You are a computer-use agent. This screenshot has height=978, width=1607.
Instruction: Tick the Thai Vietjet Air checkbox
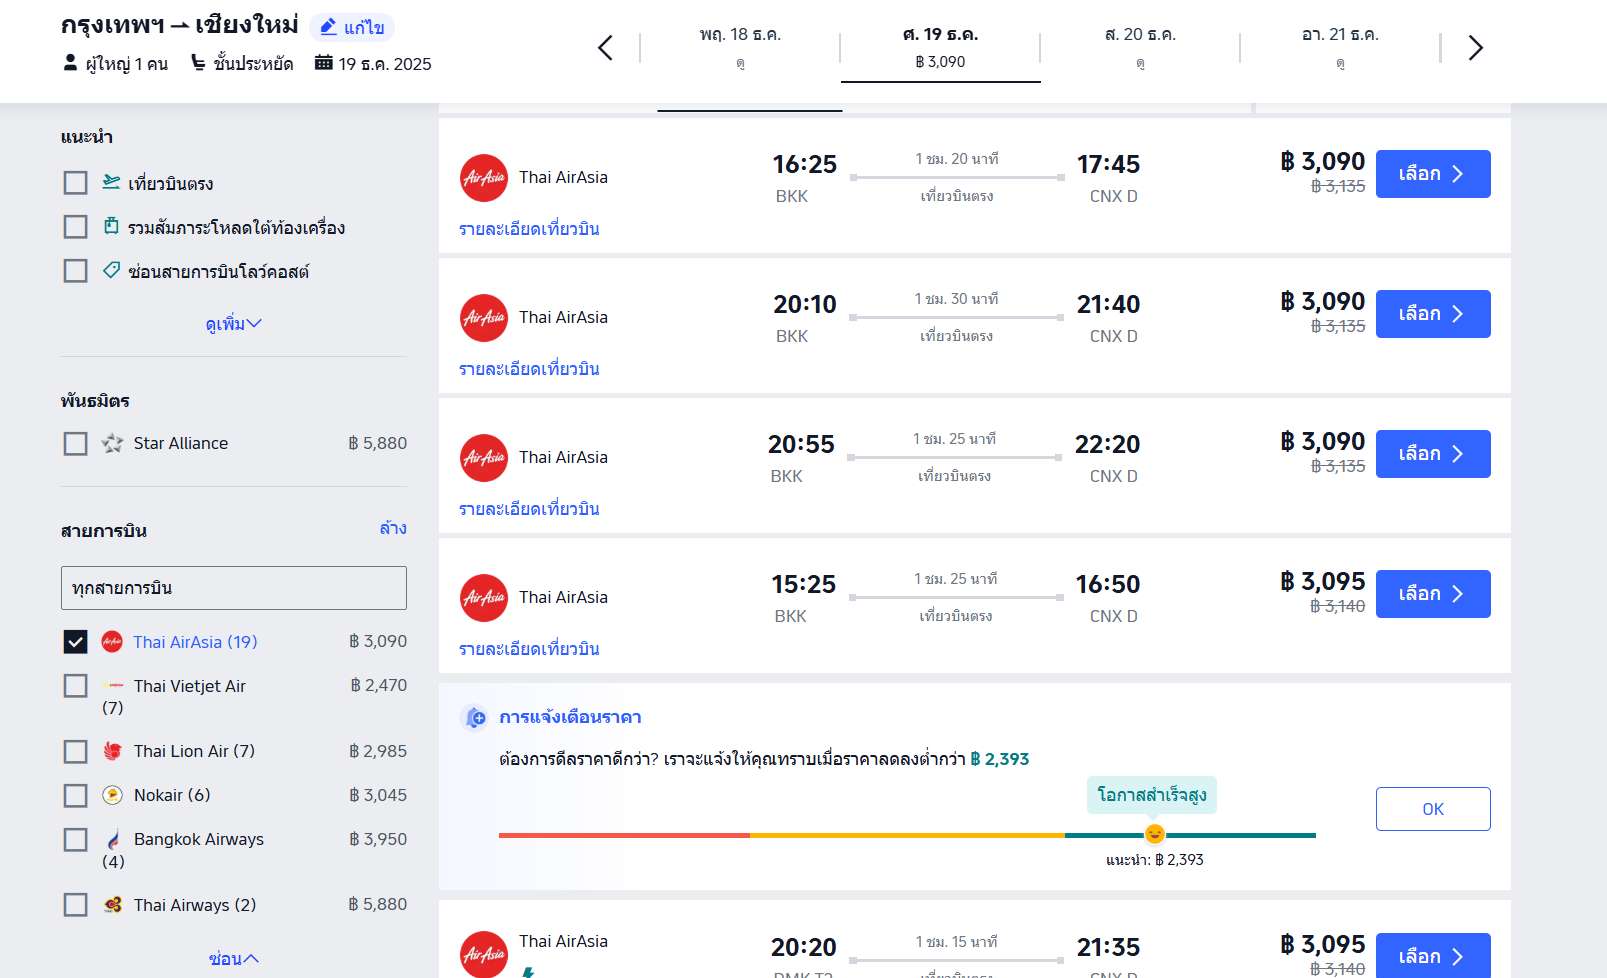[x=76, y=686]
